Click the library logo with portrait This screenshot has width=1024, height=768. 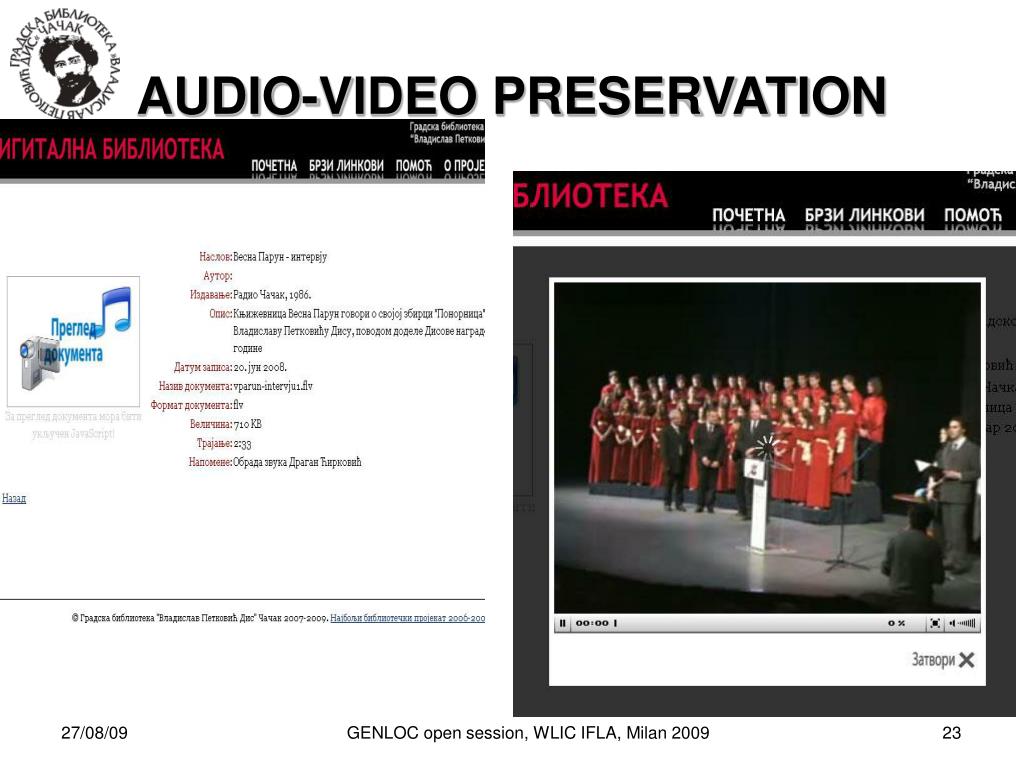pos(65,63)
